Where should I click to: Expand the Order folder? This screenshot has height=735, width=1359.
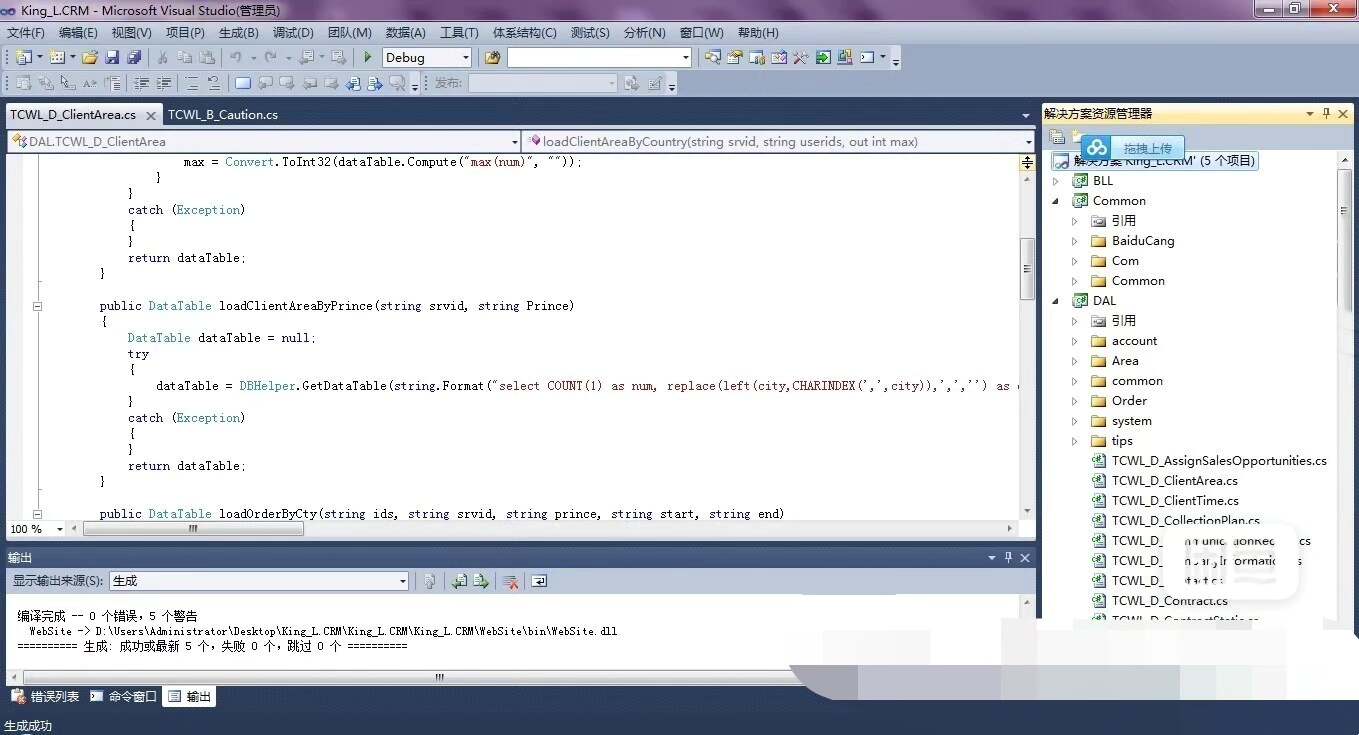(1075, 401)
